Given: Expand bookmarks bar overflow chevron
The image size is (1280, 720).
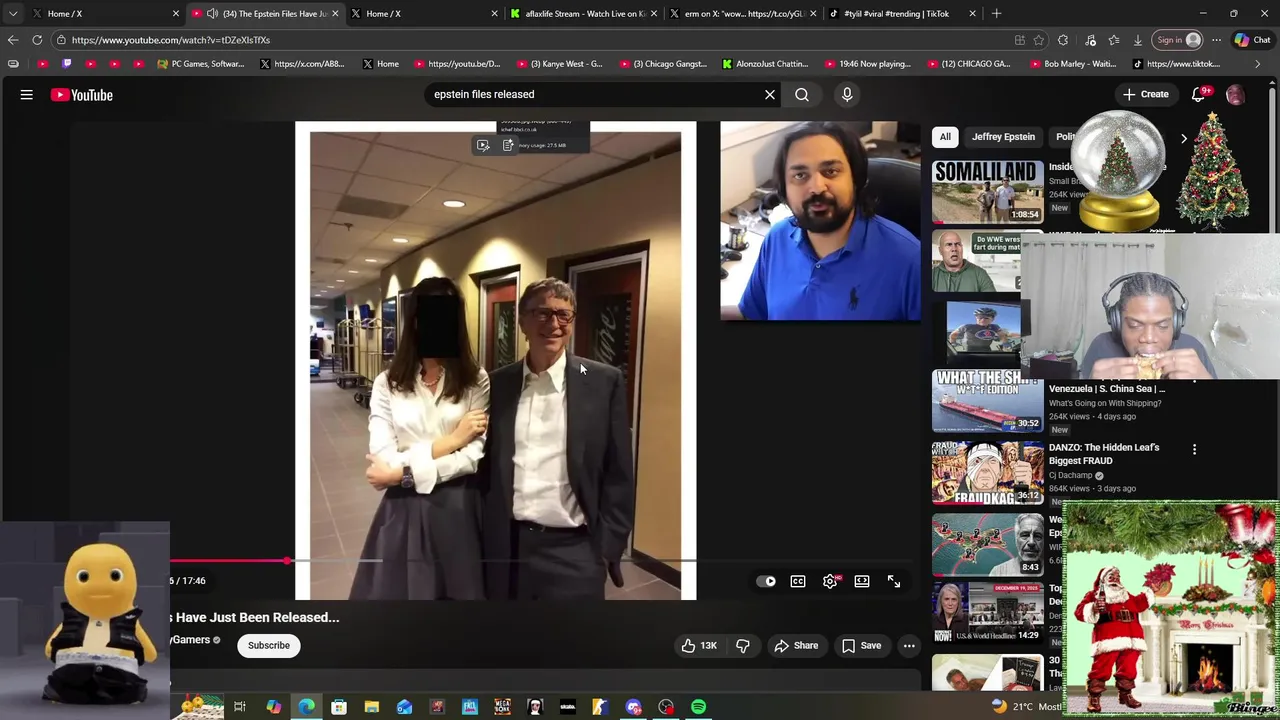Looking at the screenshot, I should 1258,64.
